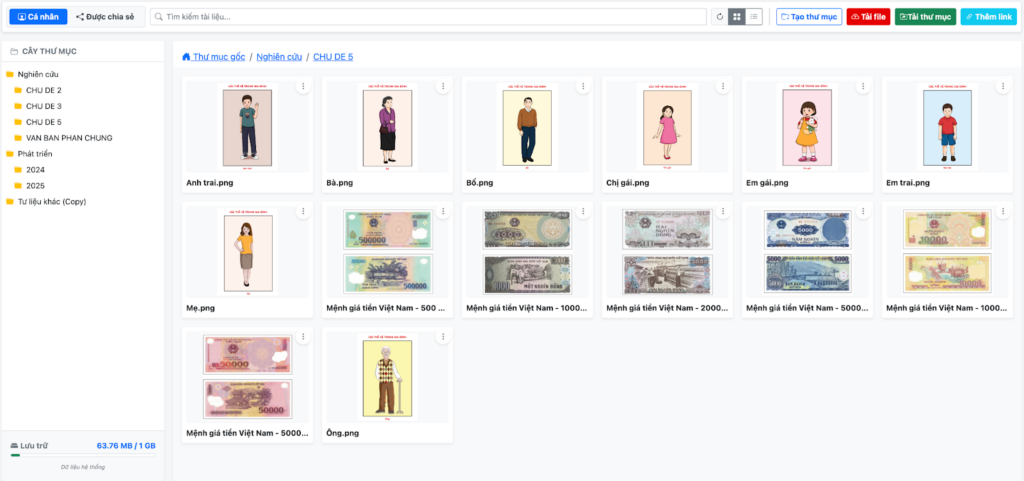Switch to list view layout
This screenshot has height=481, width=1024.
[x=754, y=17]
